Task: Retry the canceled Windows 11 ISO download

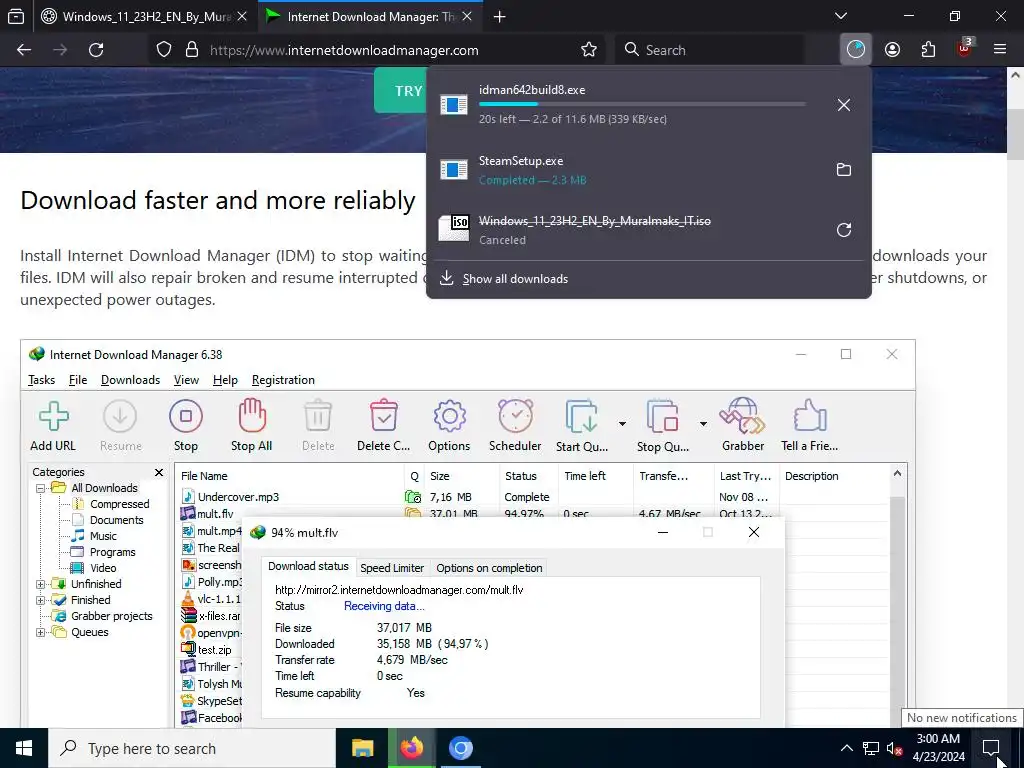Action: [x=844, y=230]
